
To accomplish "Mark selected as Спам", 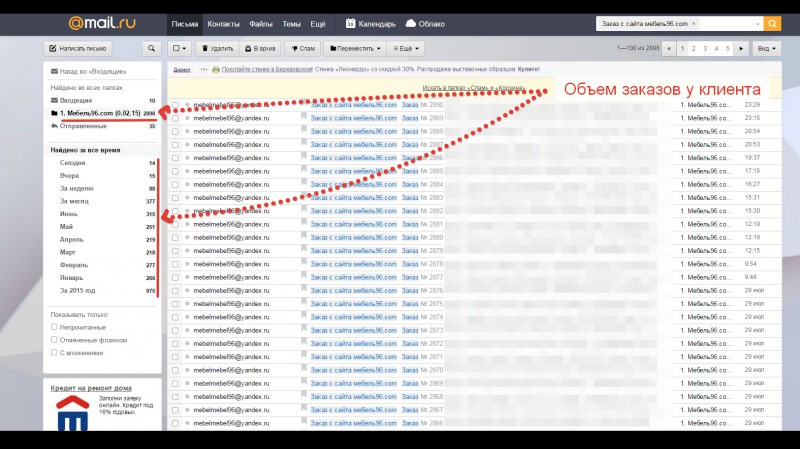I will [x=303, y=48].
